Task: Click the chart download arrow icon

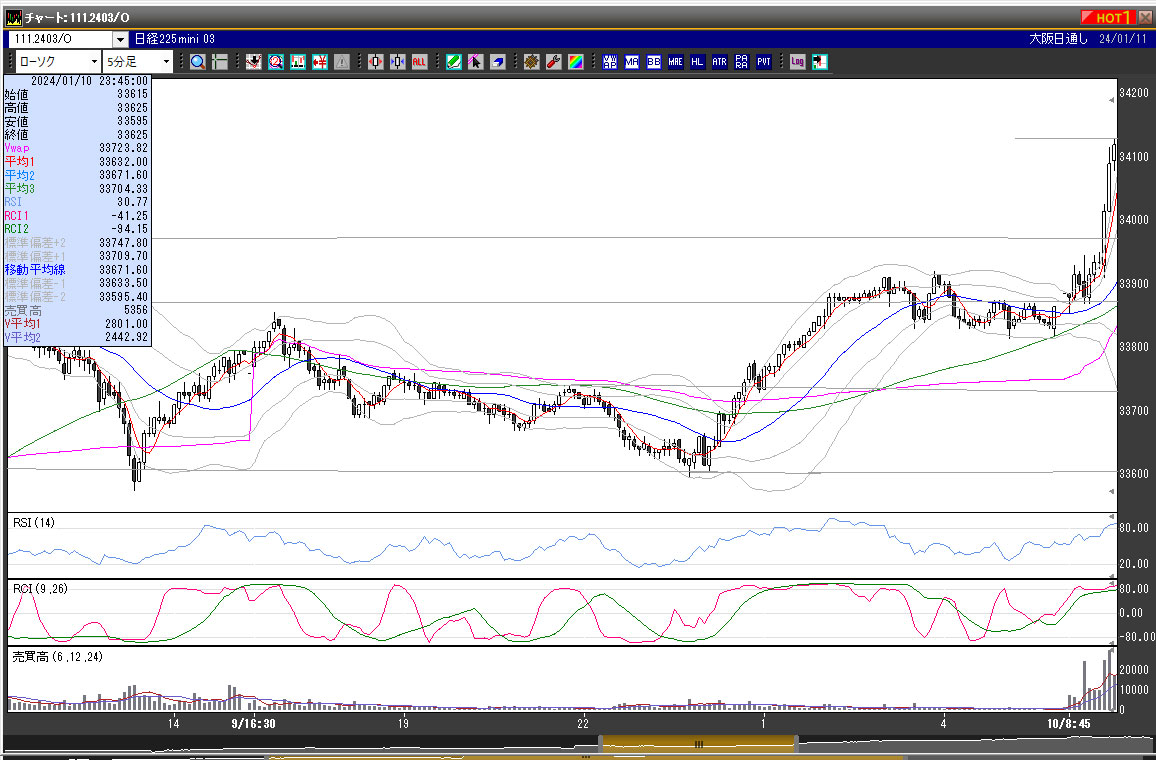Action: pos(254,62)
